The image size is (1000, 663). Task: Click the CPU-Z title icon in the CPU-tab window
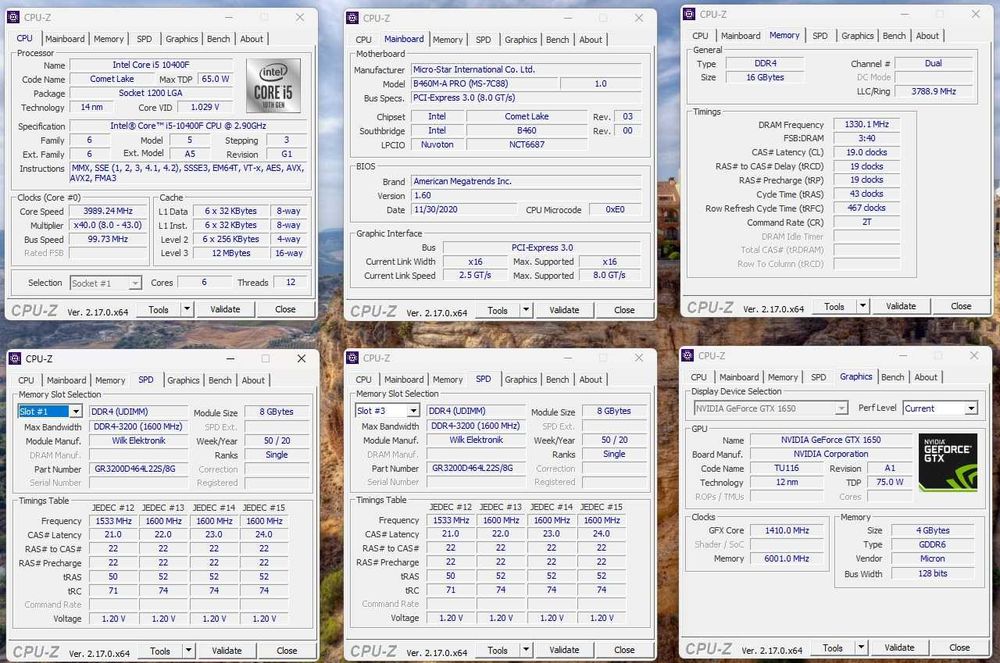point(14,17)
